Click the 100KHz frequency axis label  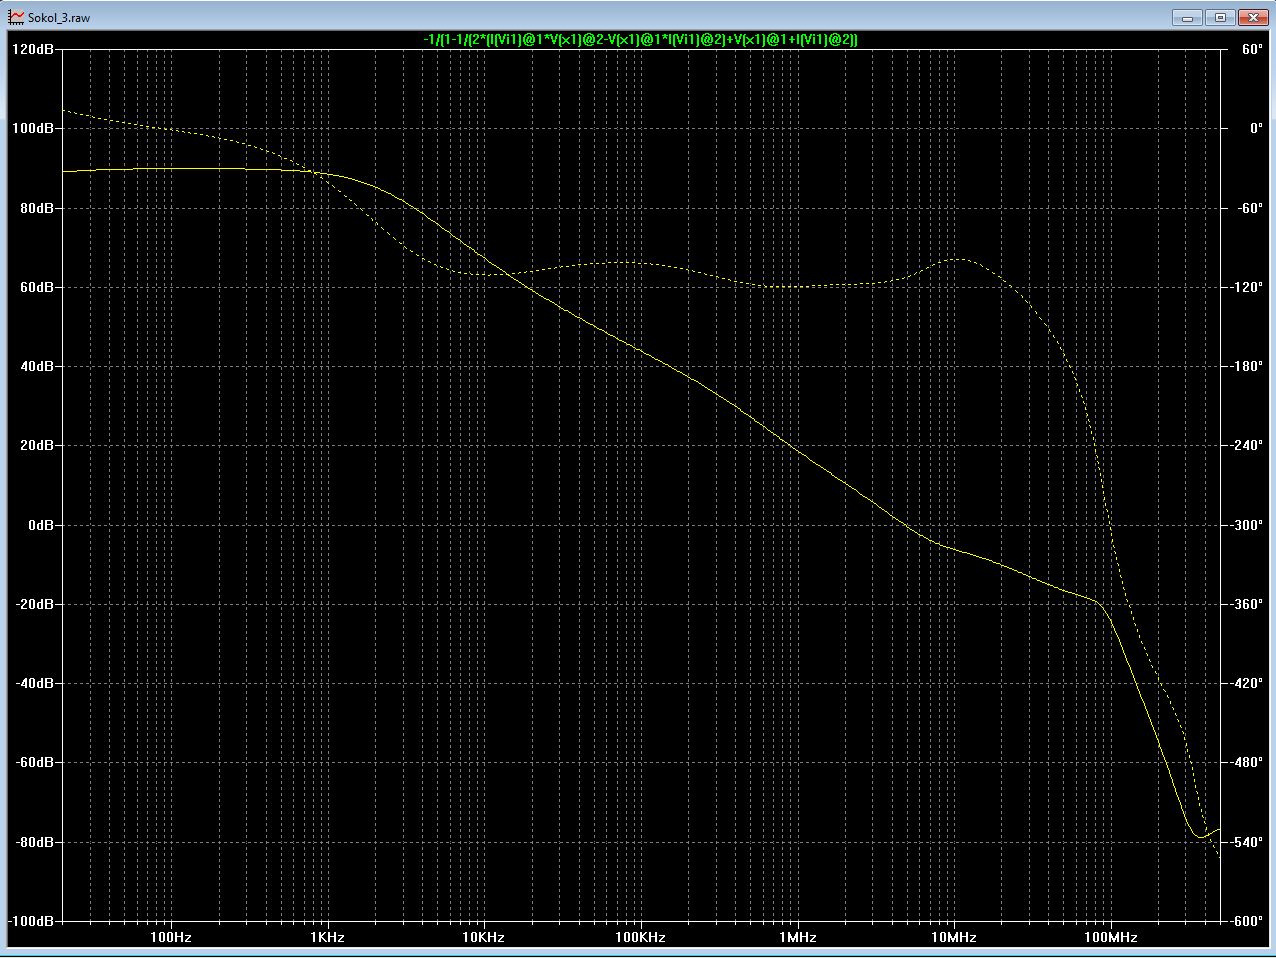point(640,937)
